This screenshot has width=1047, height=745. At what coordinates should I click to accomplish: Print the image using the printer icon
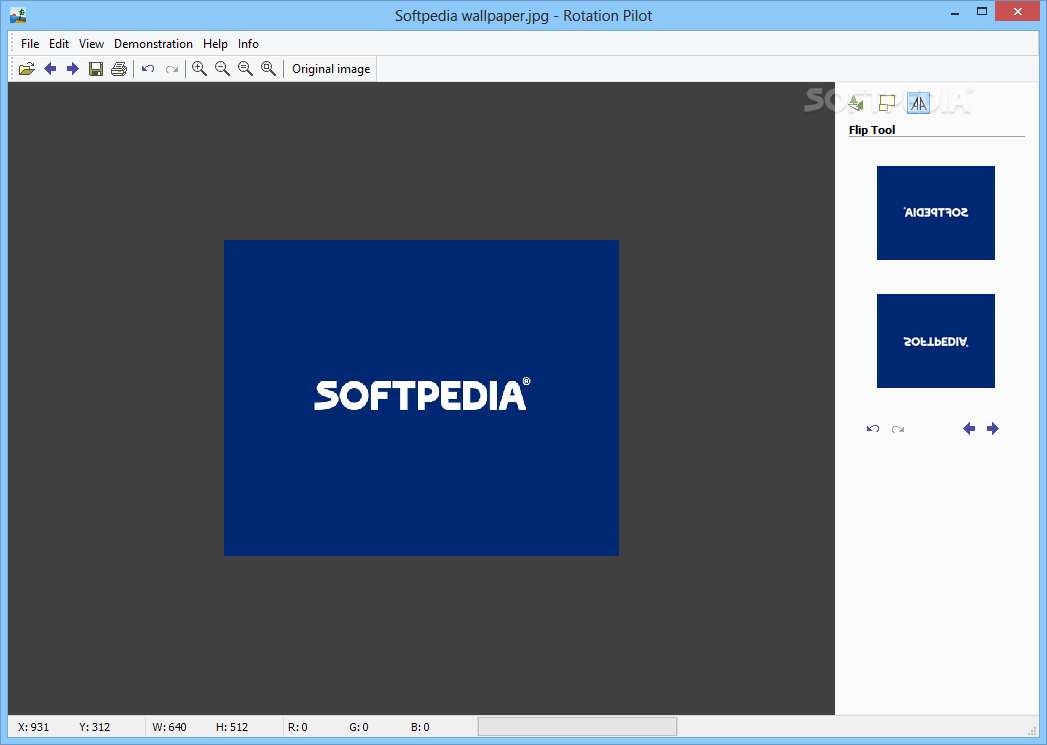tap(119, 69)
